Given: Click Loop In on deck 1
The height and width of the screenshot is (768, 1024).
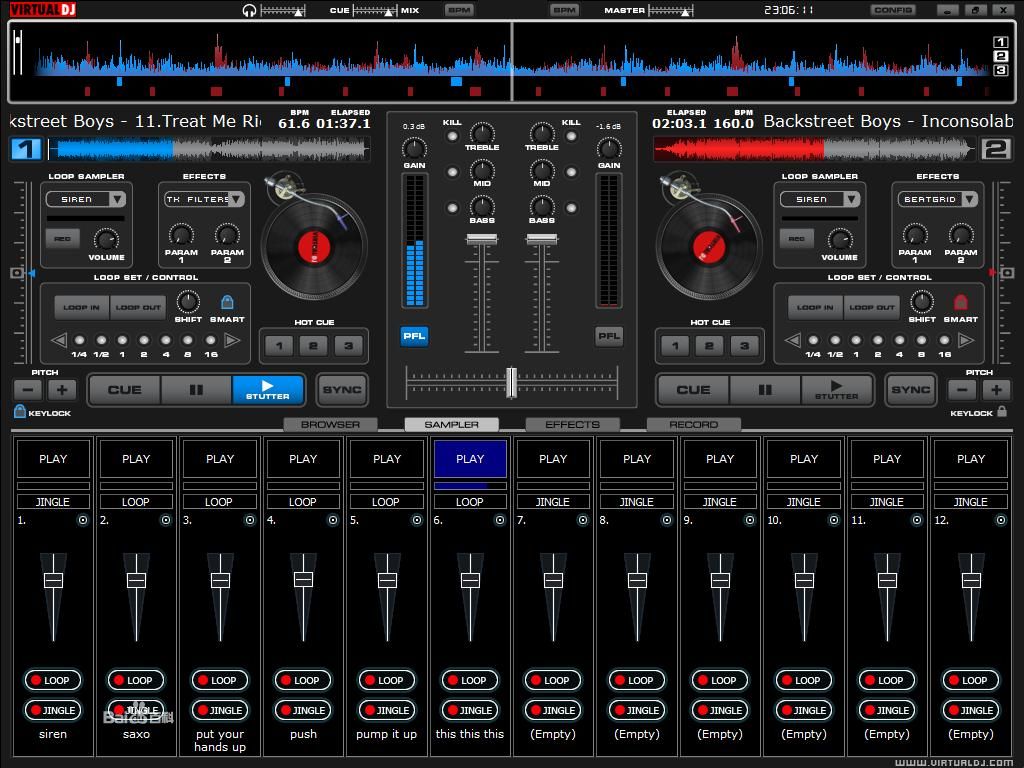Looking at the screenshot, I should pyautogui.click(x=82, y=308).
